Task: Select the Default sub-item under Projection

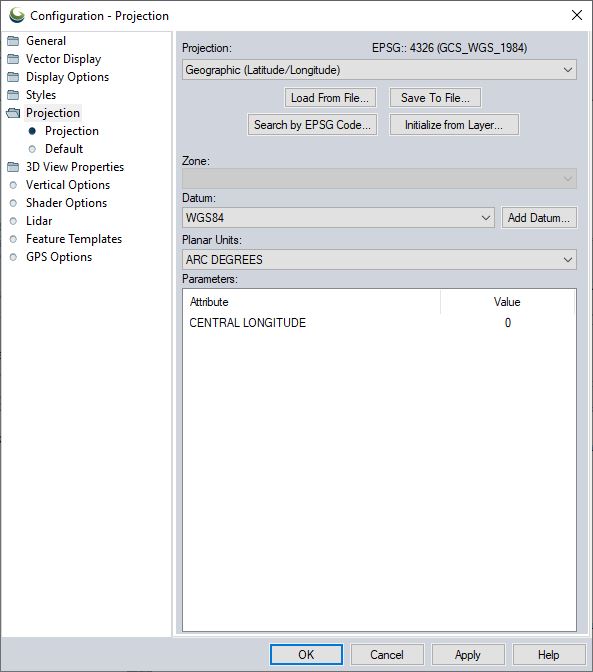Action: tap(64, 149)
